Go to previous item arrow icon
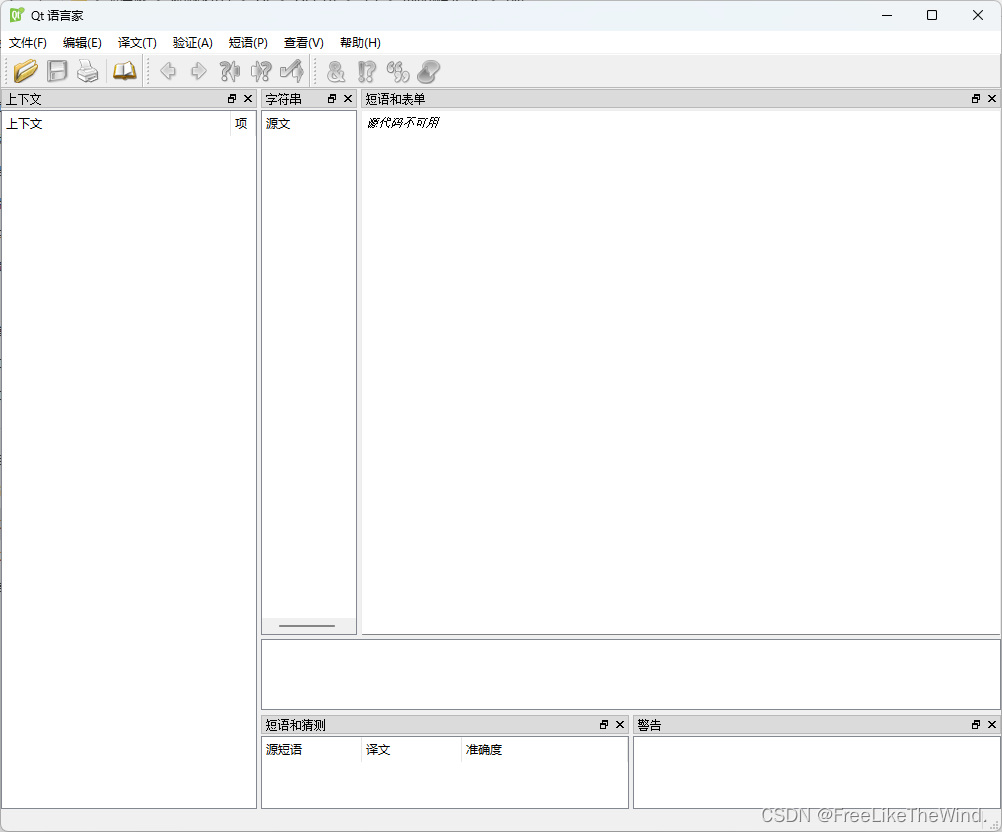 168,71
